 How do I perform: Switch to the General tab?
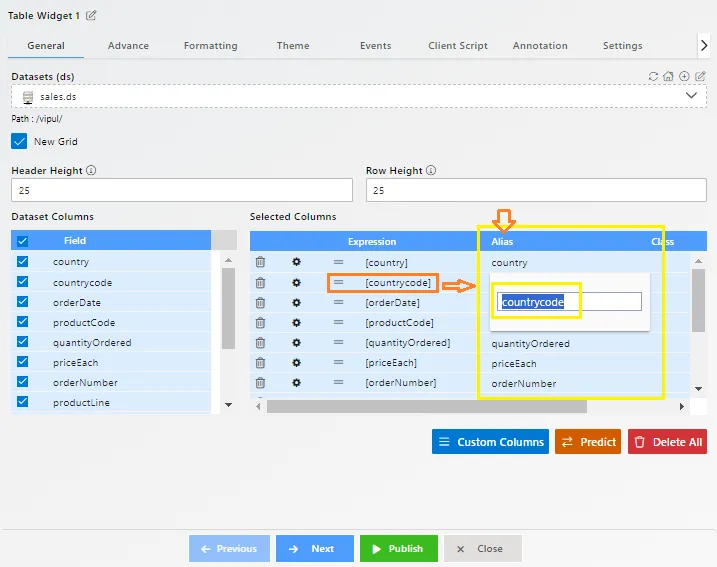coord(46,46)
